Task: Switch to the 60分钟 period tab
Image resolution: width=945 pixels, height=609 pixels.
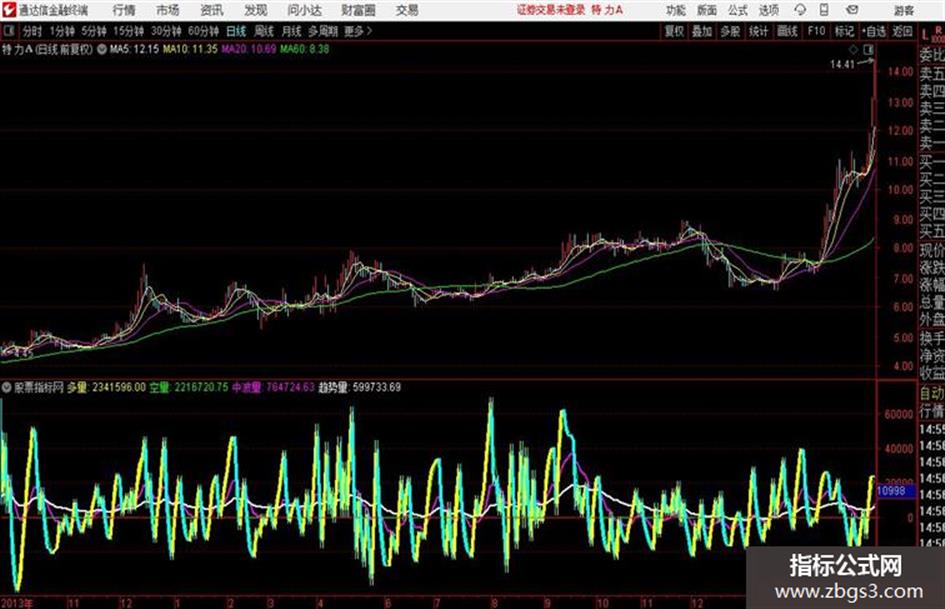Action: (204, 31)
